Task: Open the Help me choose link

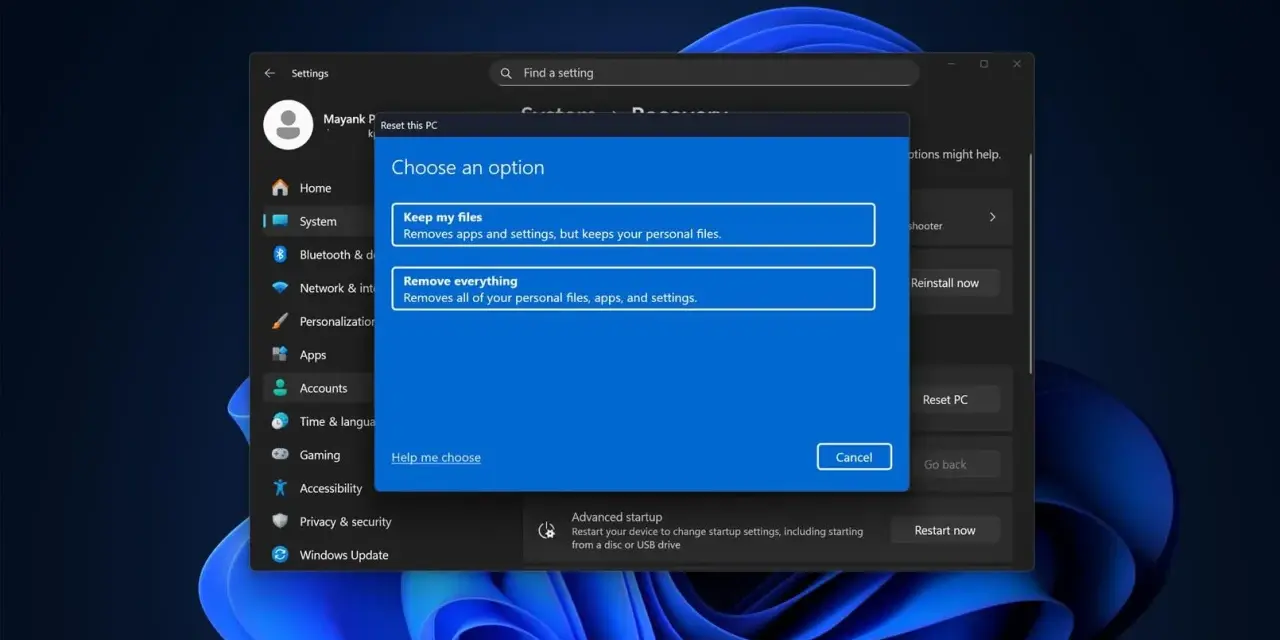Action: (436, 457)
